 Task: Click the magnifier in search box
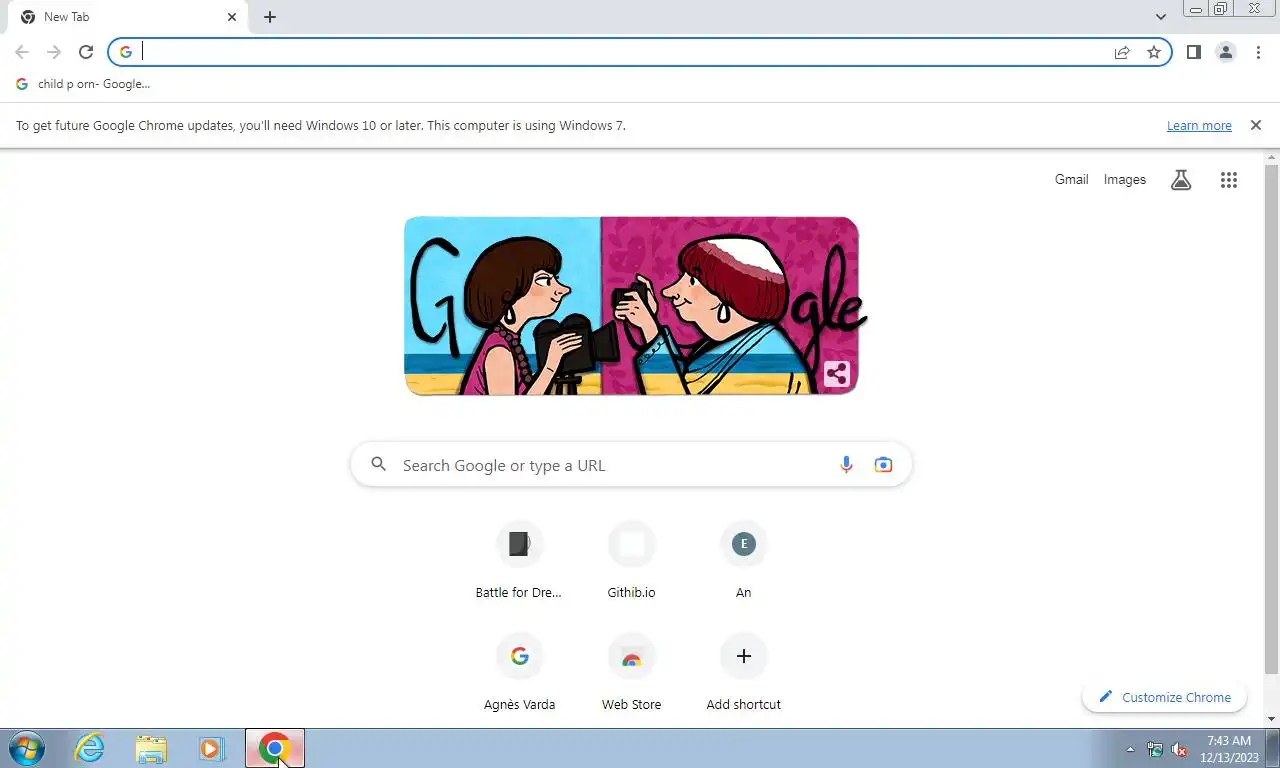click(x=378, y=464)
